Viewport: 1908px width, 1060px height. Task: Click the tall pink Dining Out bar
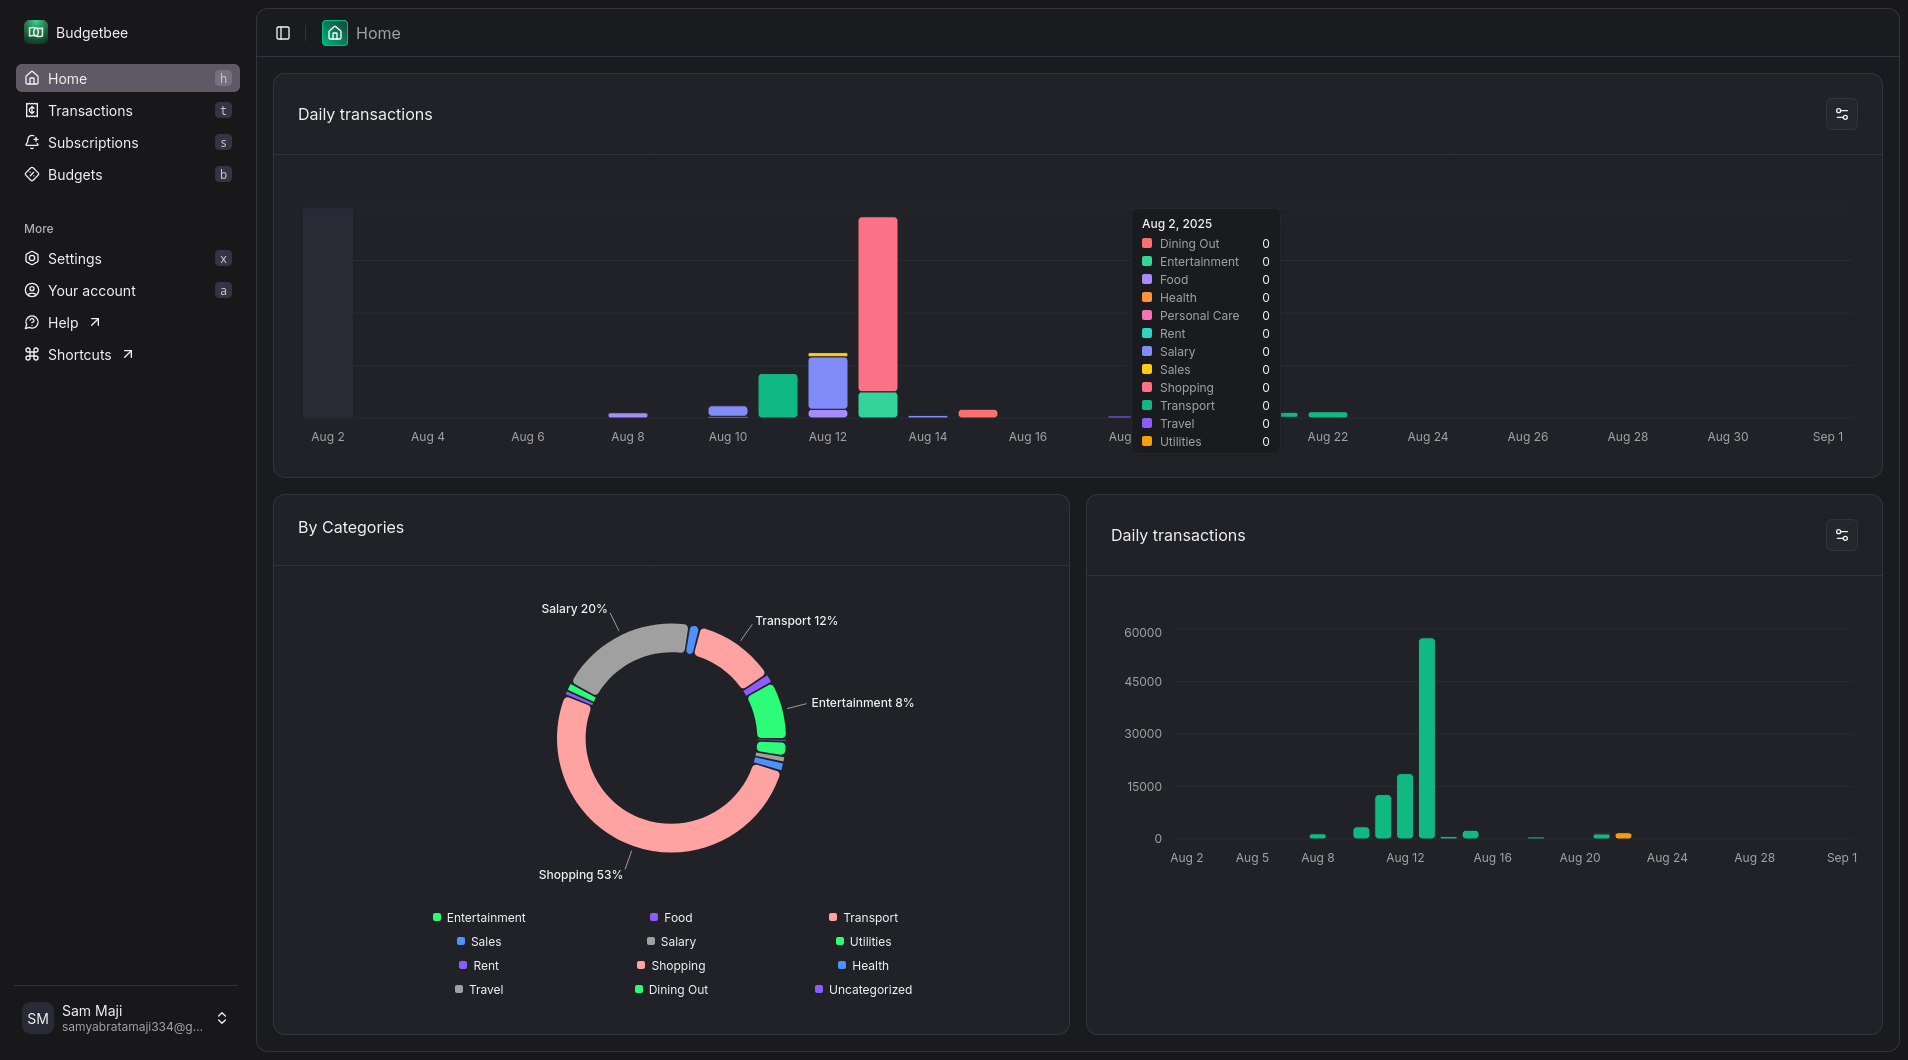[x=877, y=303]
